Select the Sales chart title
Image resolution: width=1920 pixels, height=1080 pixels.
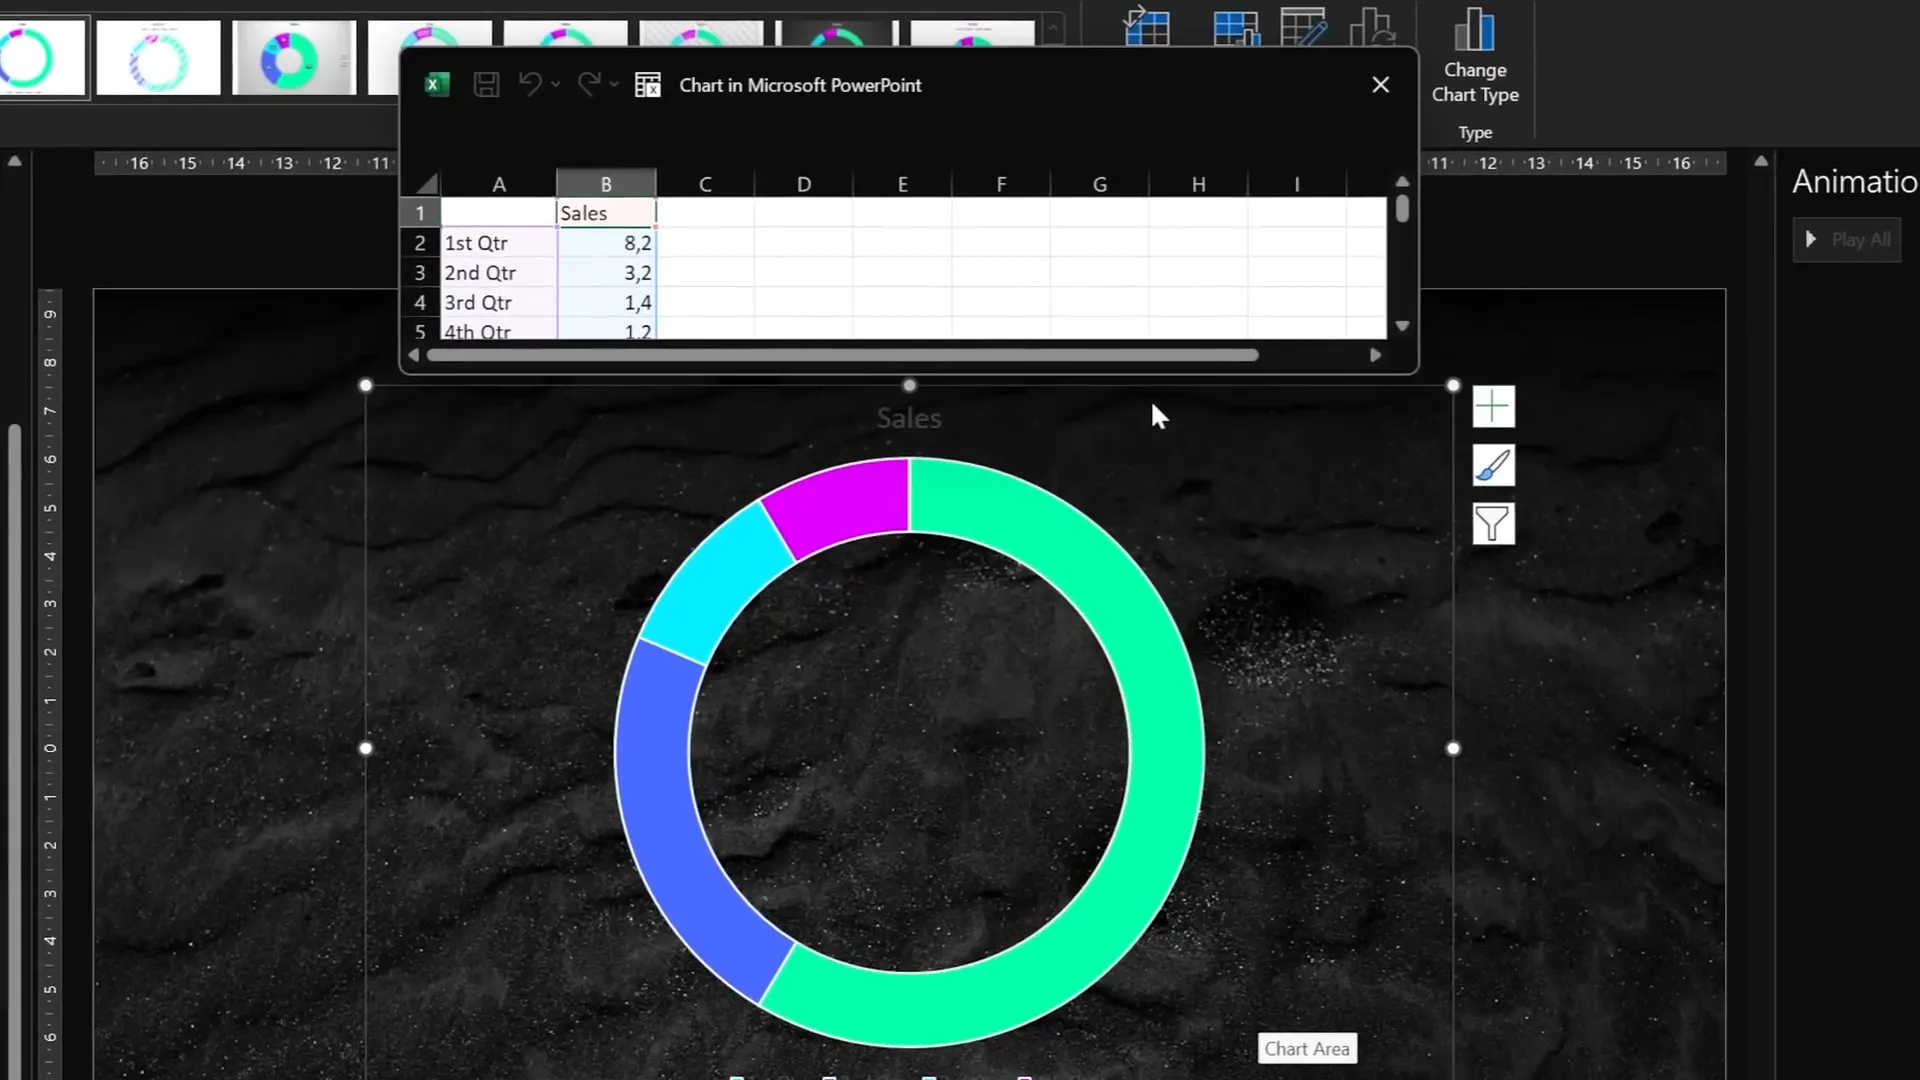909,418
